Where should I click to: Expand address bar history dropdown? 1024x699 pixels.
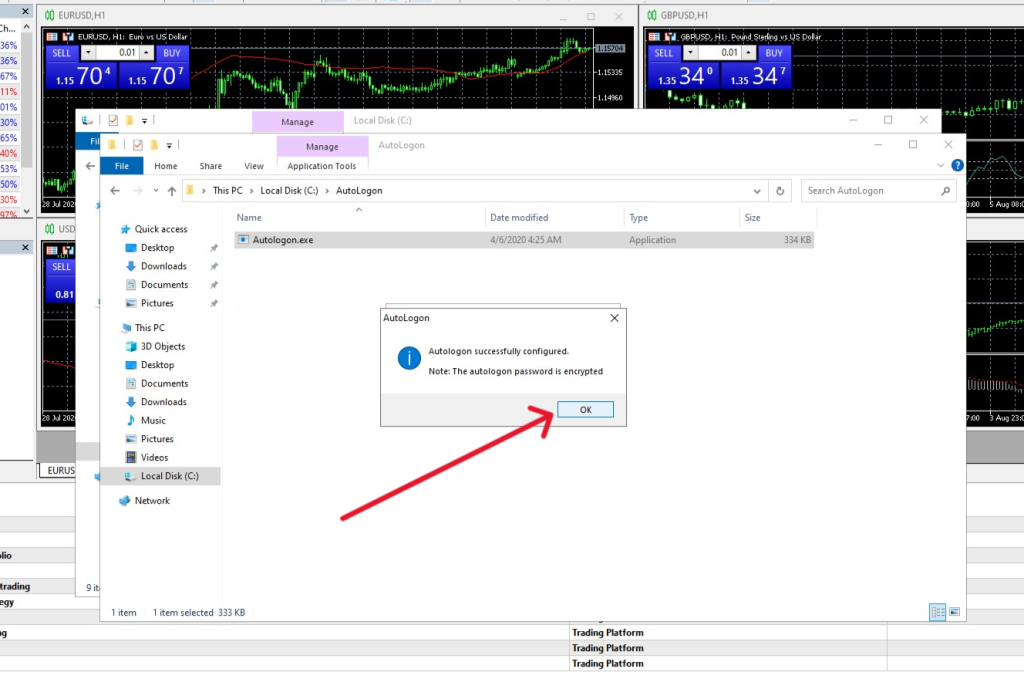pyautogui.click(x=757, y=191)
